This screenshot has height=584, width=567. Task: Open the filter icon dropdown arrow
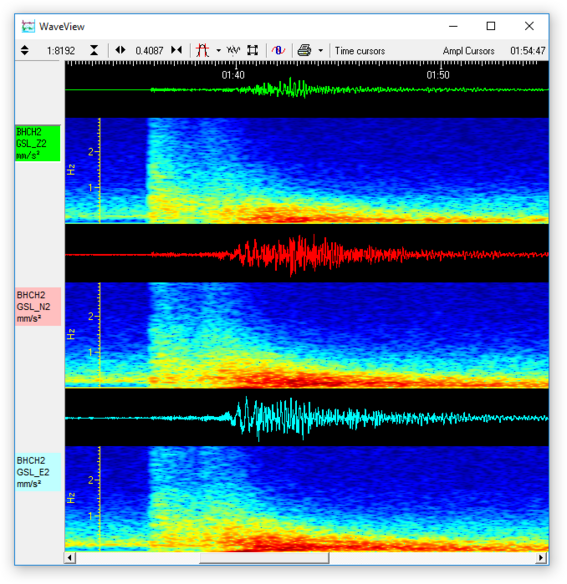(x=219, y=50)
